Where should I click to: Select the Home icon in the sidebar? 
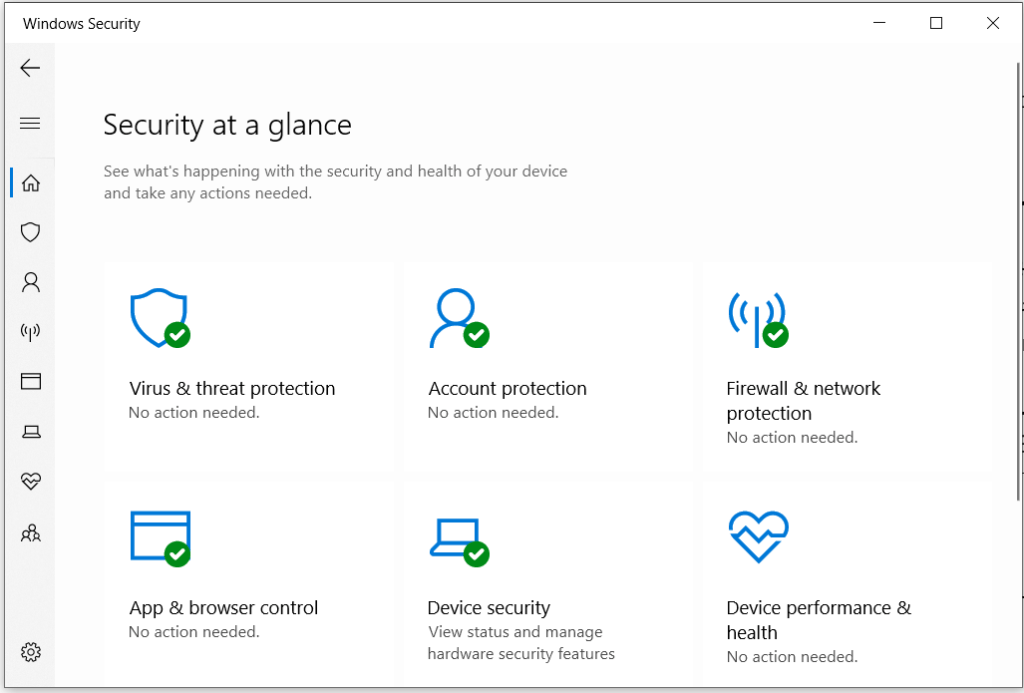[30, 183]
